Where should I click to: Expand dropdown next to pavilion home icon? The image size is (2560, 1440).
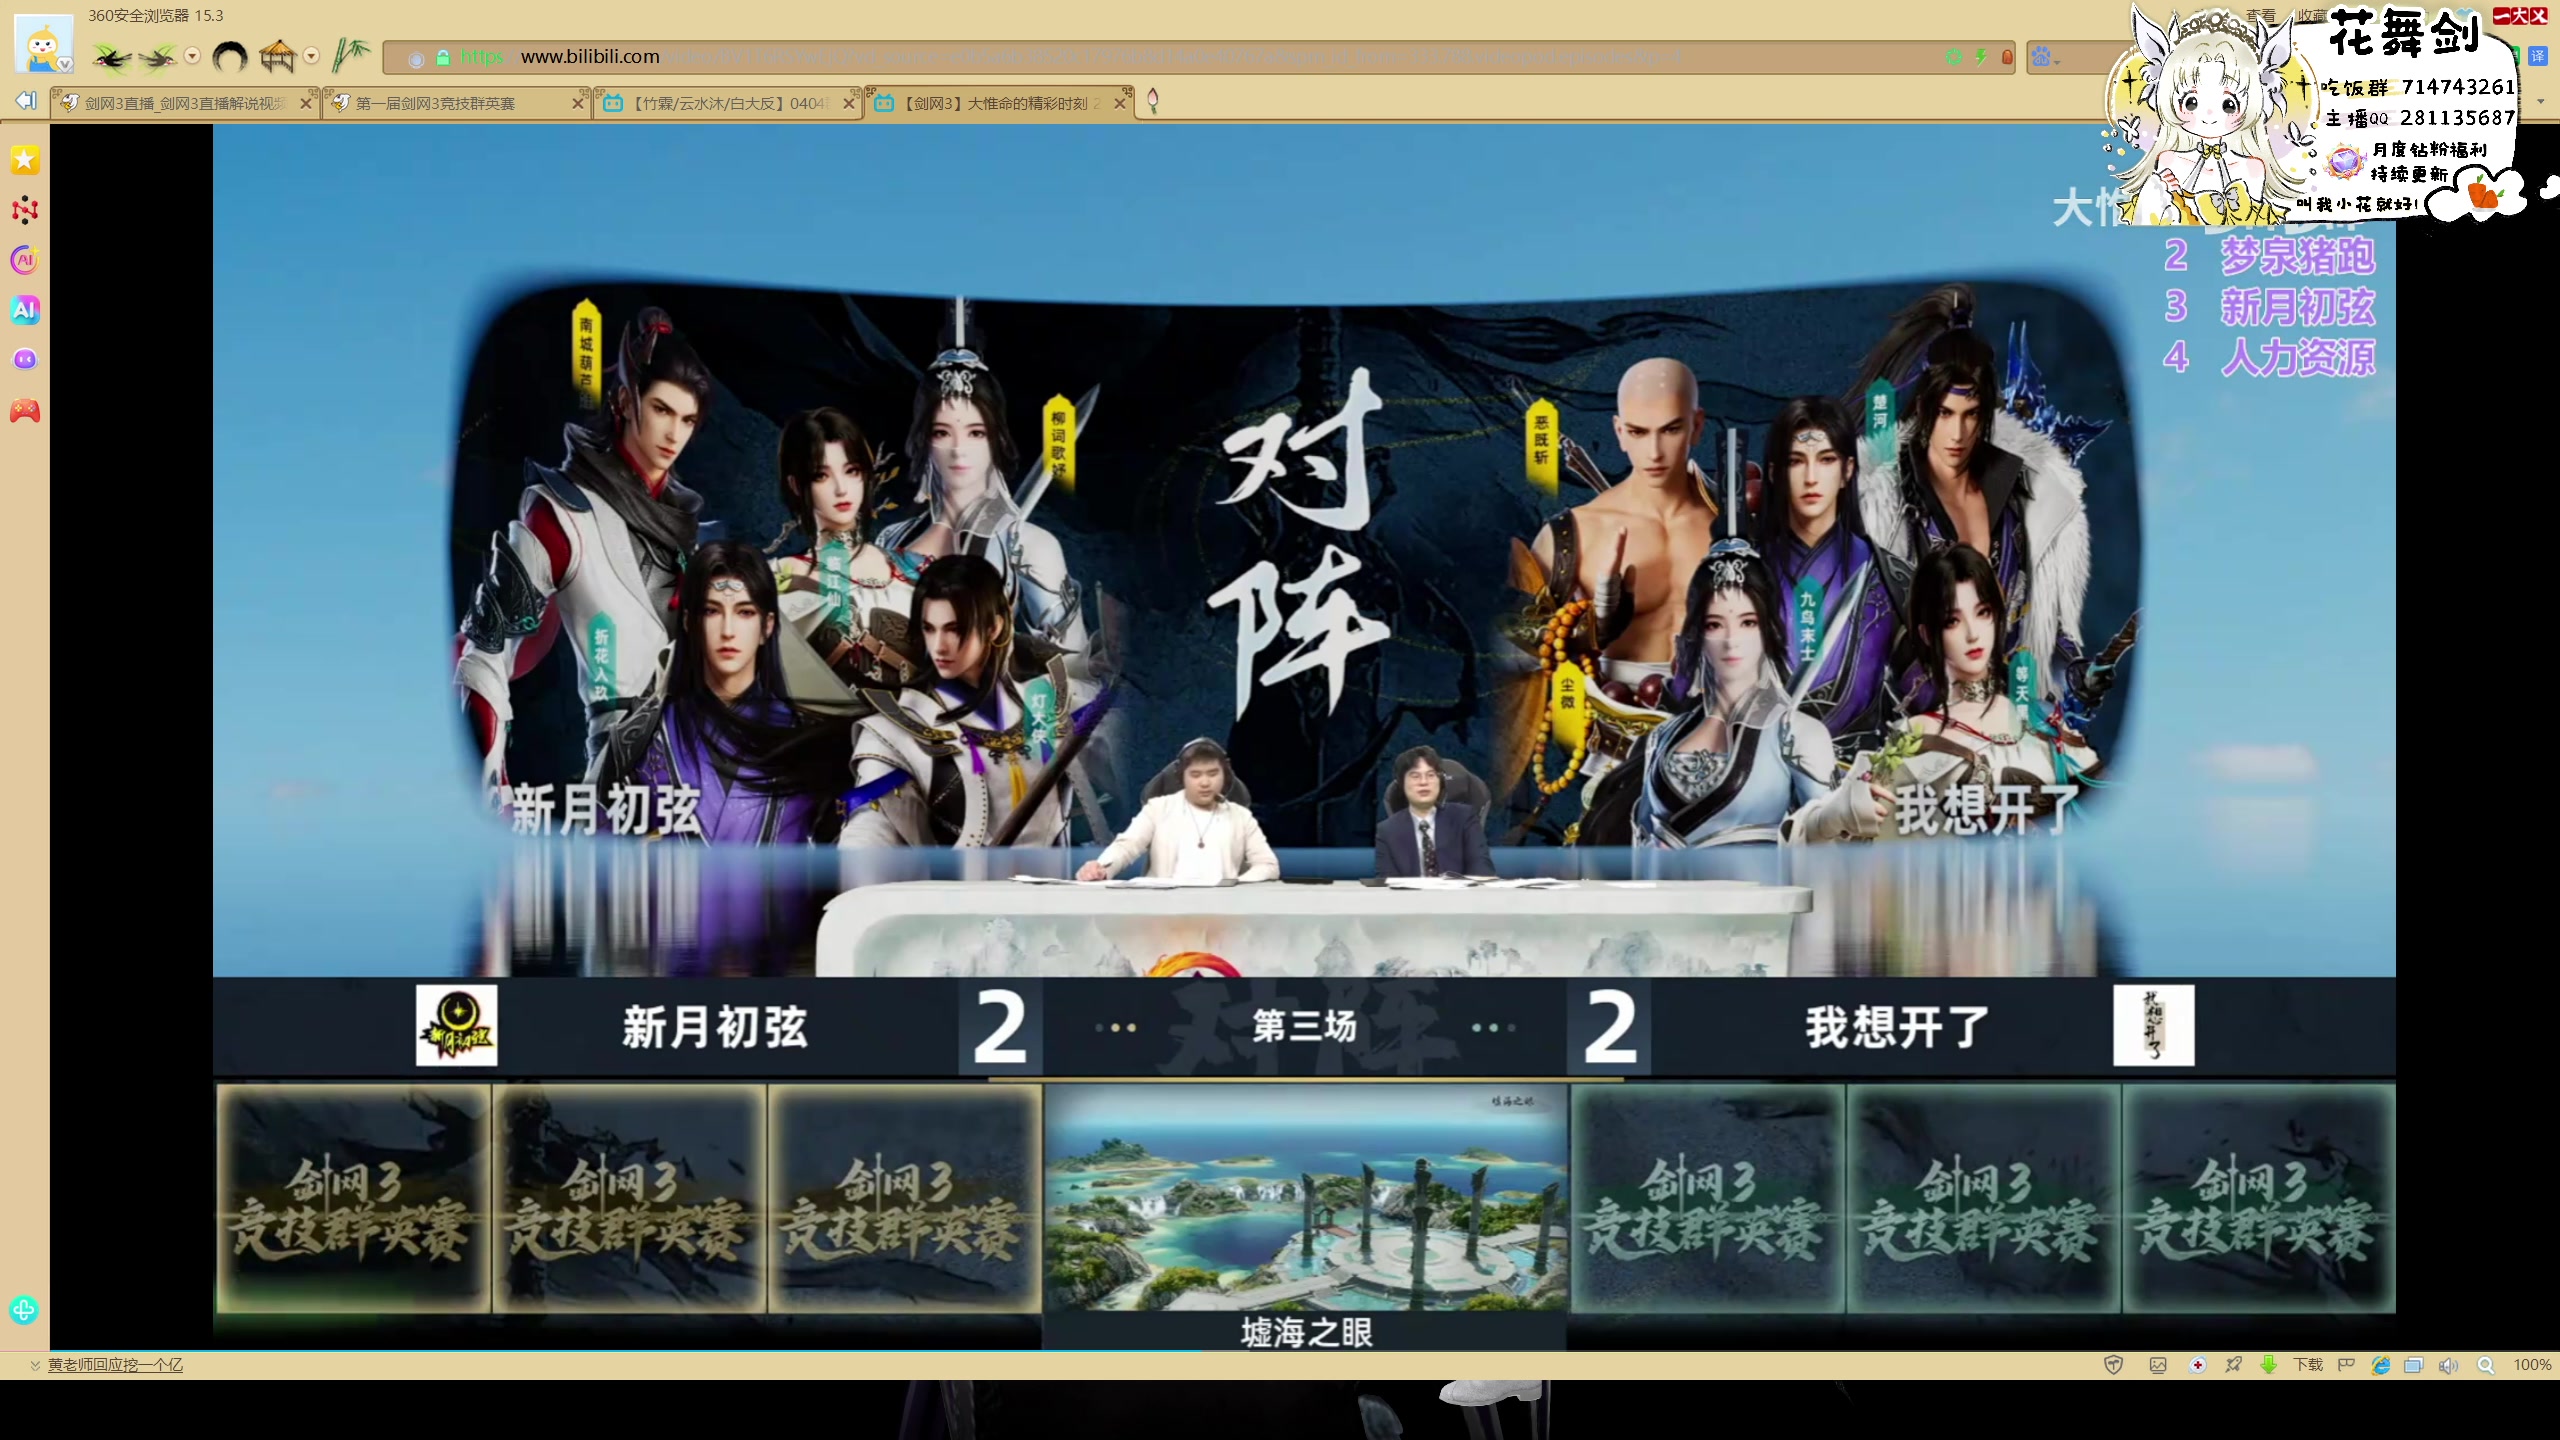[x=311, y=57]
